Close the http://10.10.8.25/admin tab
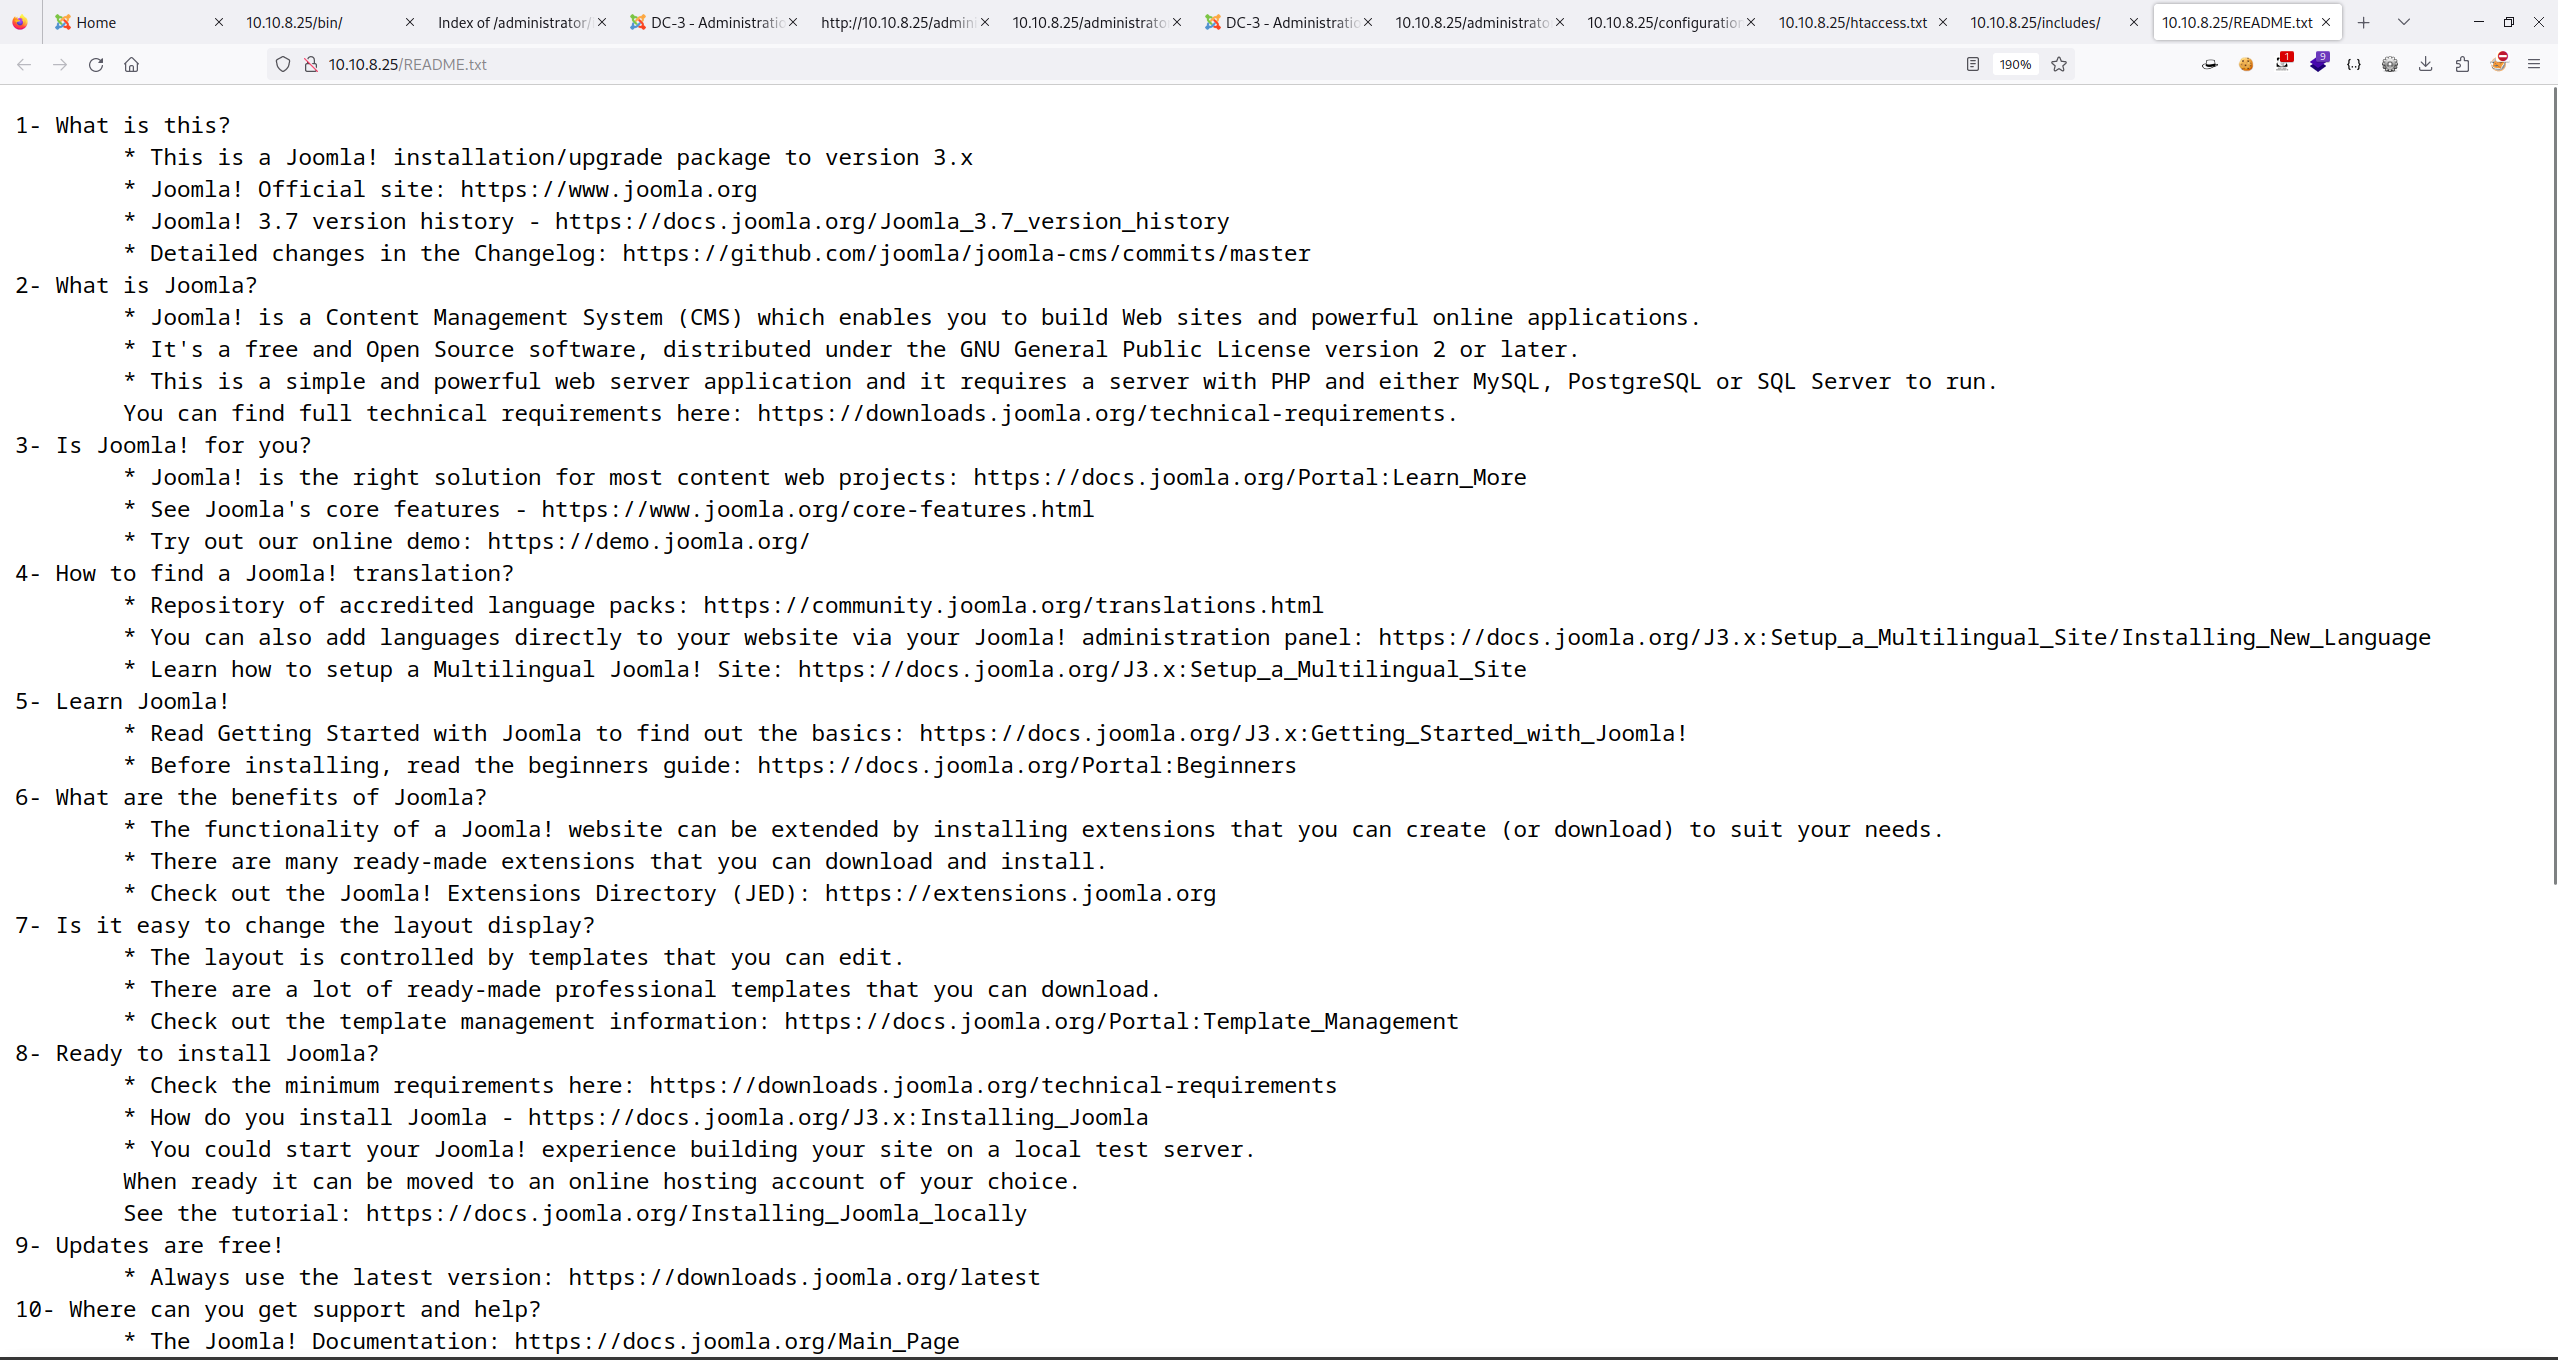This screenshot has height=1360, width=2558. coord(985,22)
